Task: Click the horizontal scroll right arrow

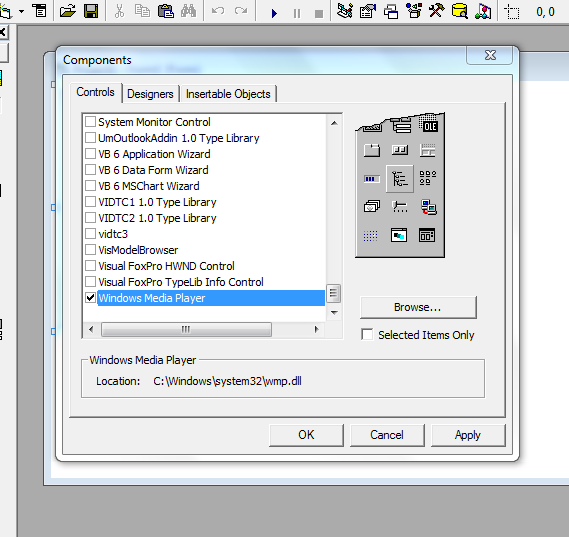Action: (x=316, y=329)
